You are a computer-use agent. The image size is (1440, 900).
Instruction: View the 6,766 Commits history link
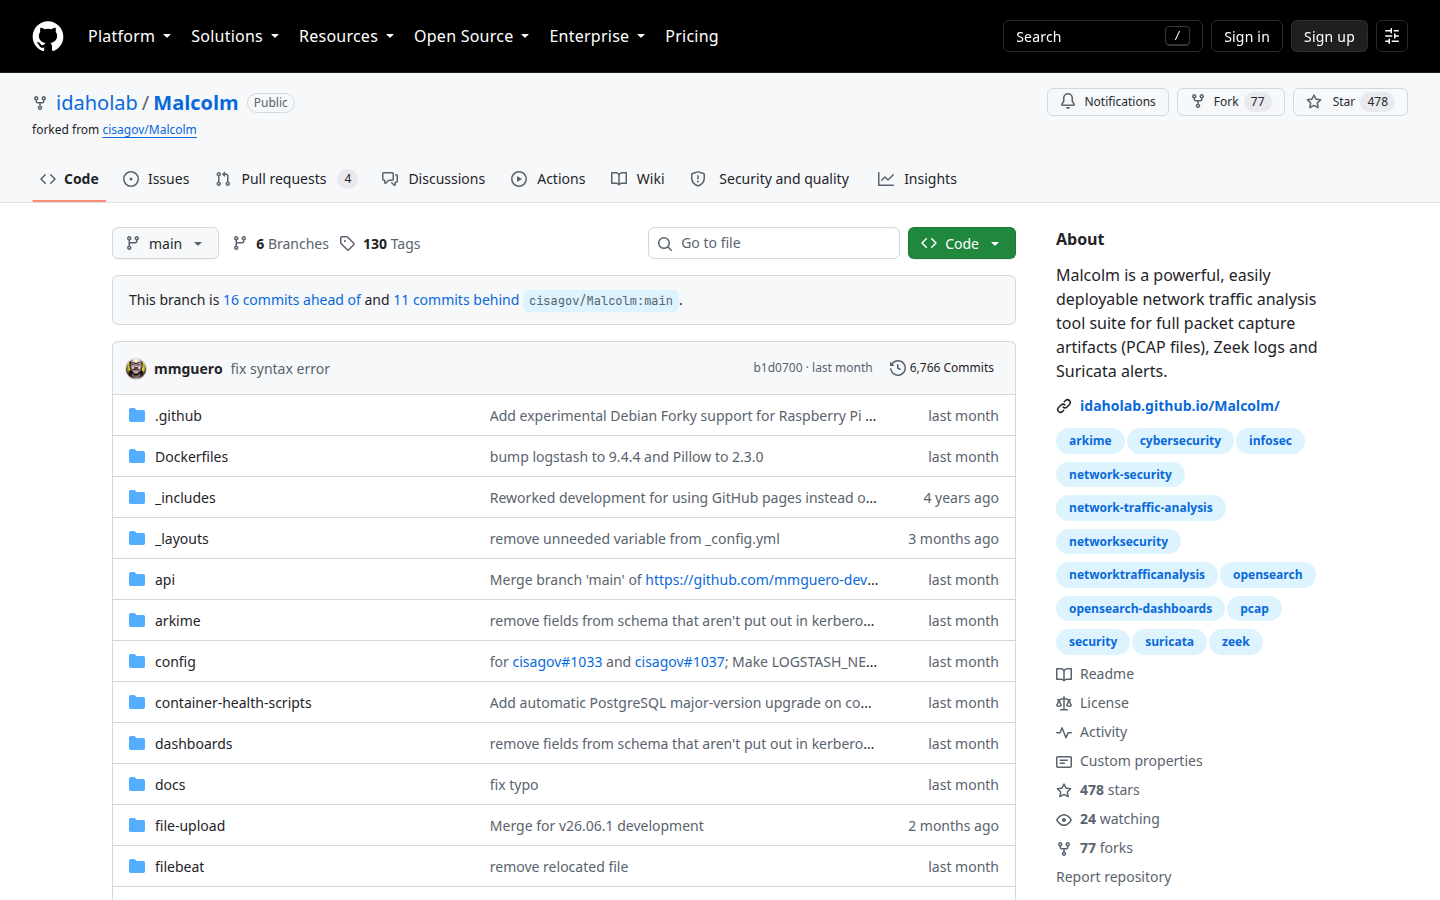click(x=942, y=368)
